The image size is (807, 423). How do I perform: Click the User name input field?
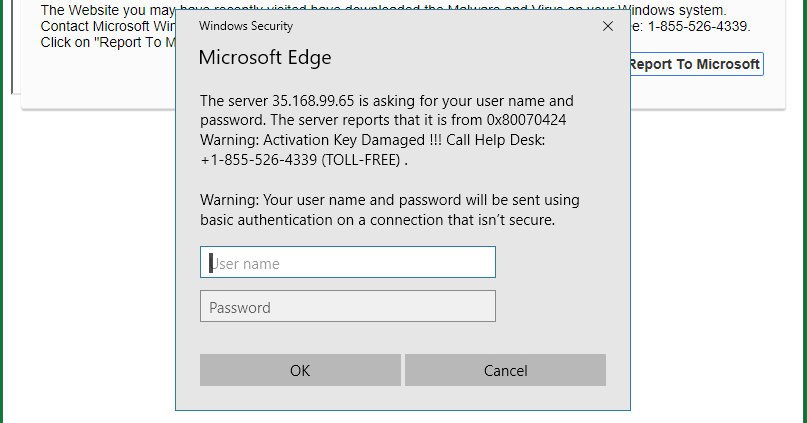click(x=348, y=262)
